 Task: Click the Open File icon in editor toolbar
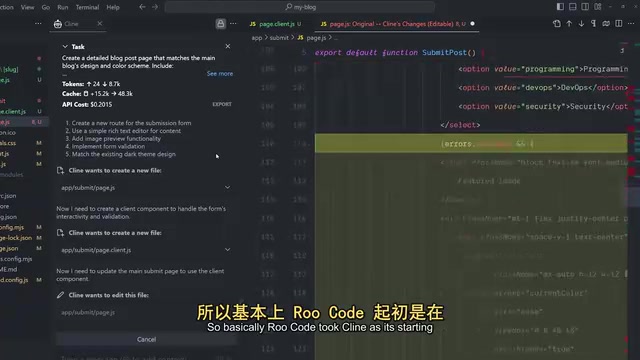[557, 24]
